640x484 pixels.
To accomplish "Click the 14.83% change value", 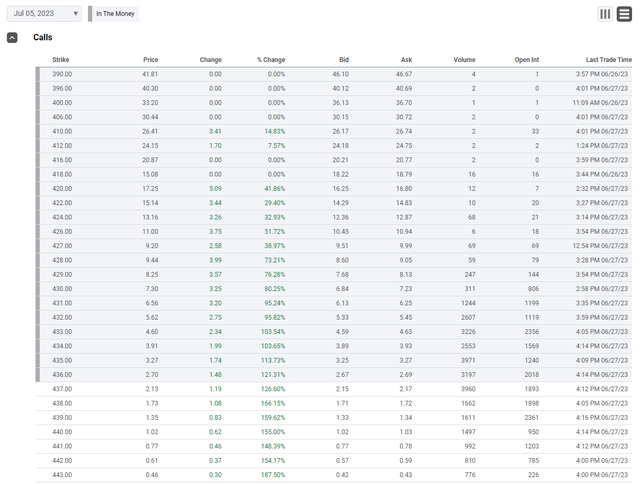I will pos(275,131).
